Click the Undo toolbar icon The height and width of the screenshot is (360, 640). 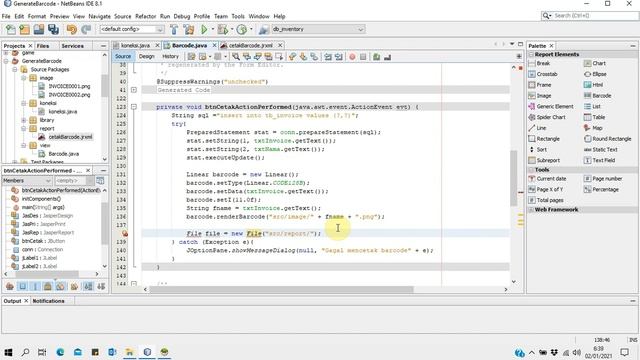point(71,29)
